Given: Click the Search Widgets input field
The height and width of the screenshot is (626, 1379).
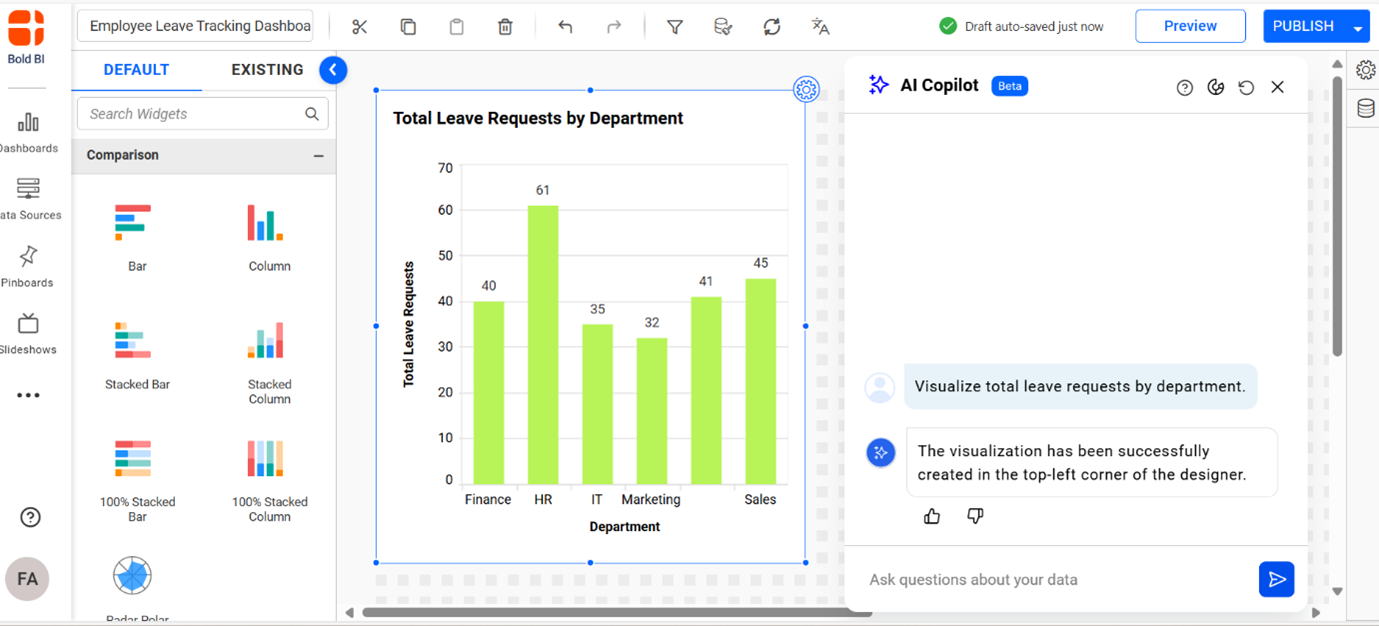Looking at the screenshot, I should pos(195,113).
